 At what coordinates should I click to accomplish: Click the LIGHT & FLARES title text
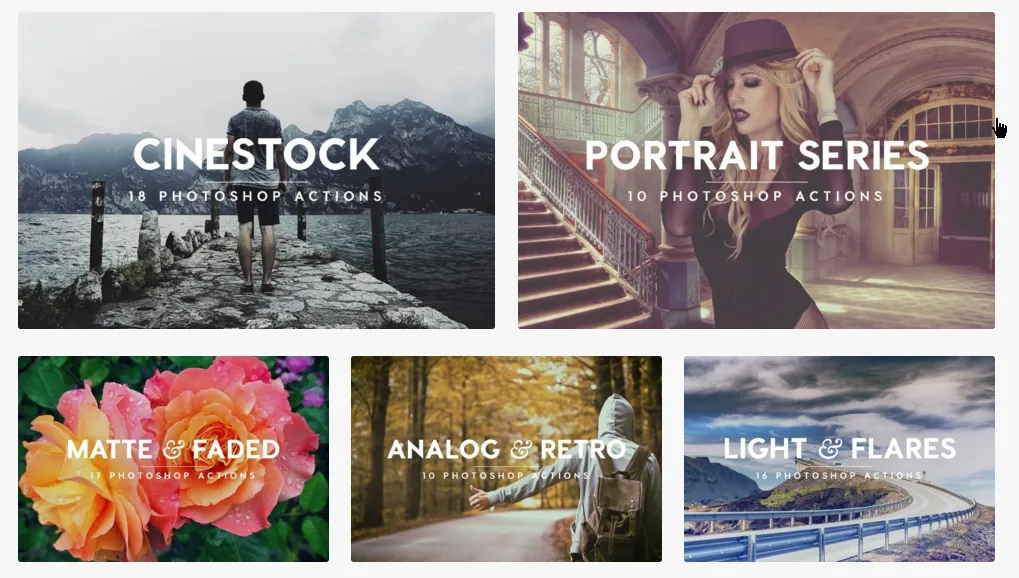[x=840, y=449]
